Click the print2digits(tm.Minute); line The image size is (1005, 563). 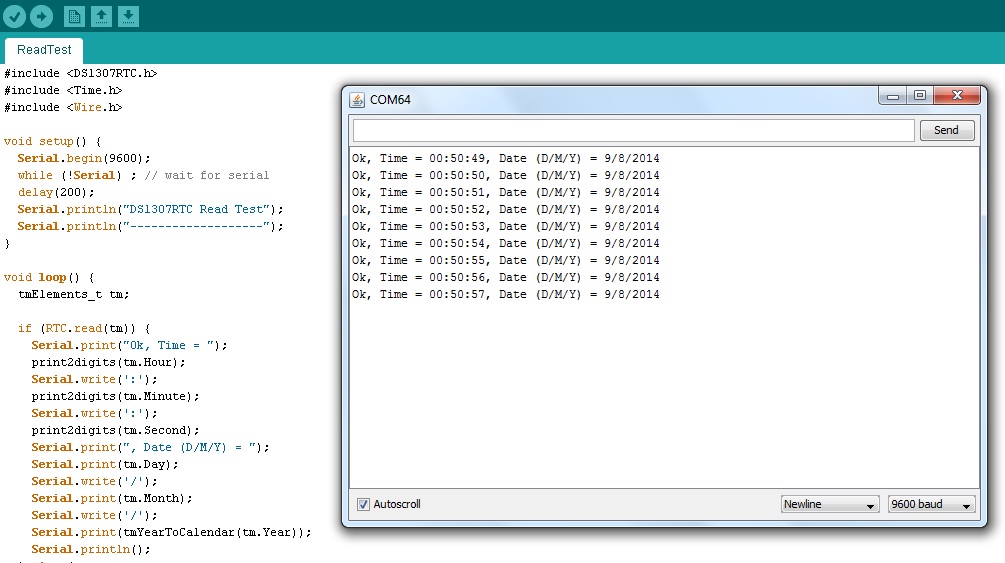(115, 396)
